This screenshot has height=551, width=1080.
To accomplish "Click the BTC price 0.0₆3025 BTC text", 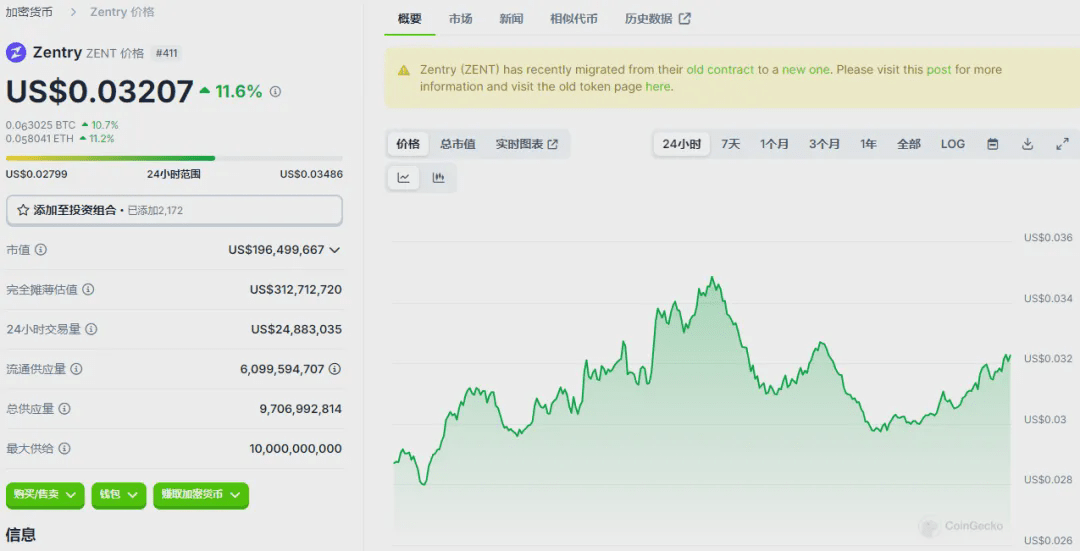I will pos(41,125).
